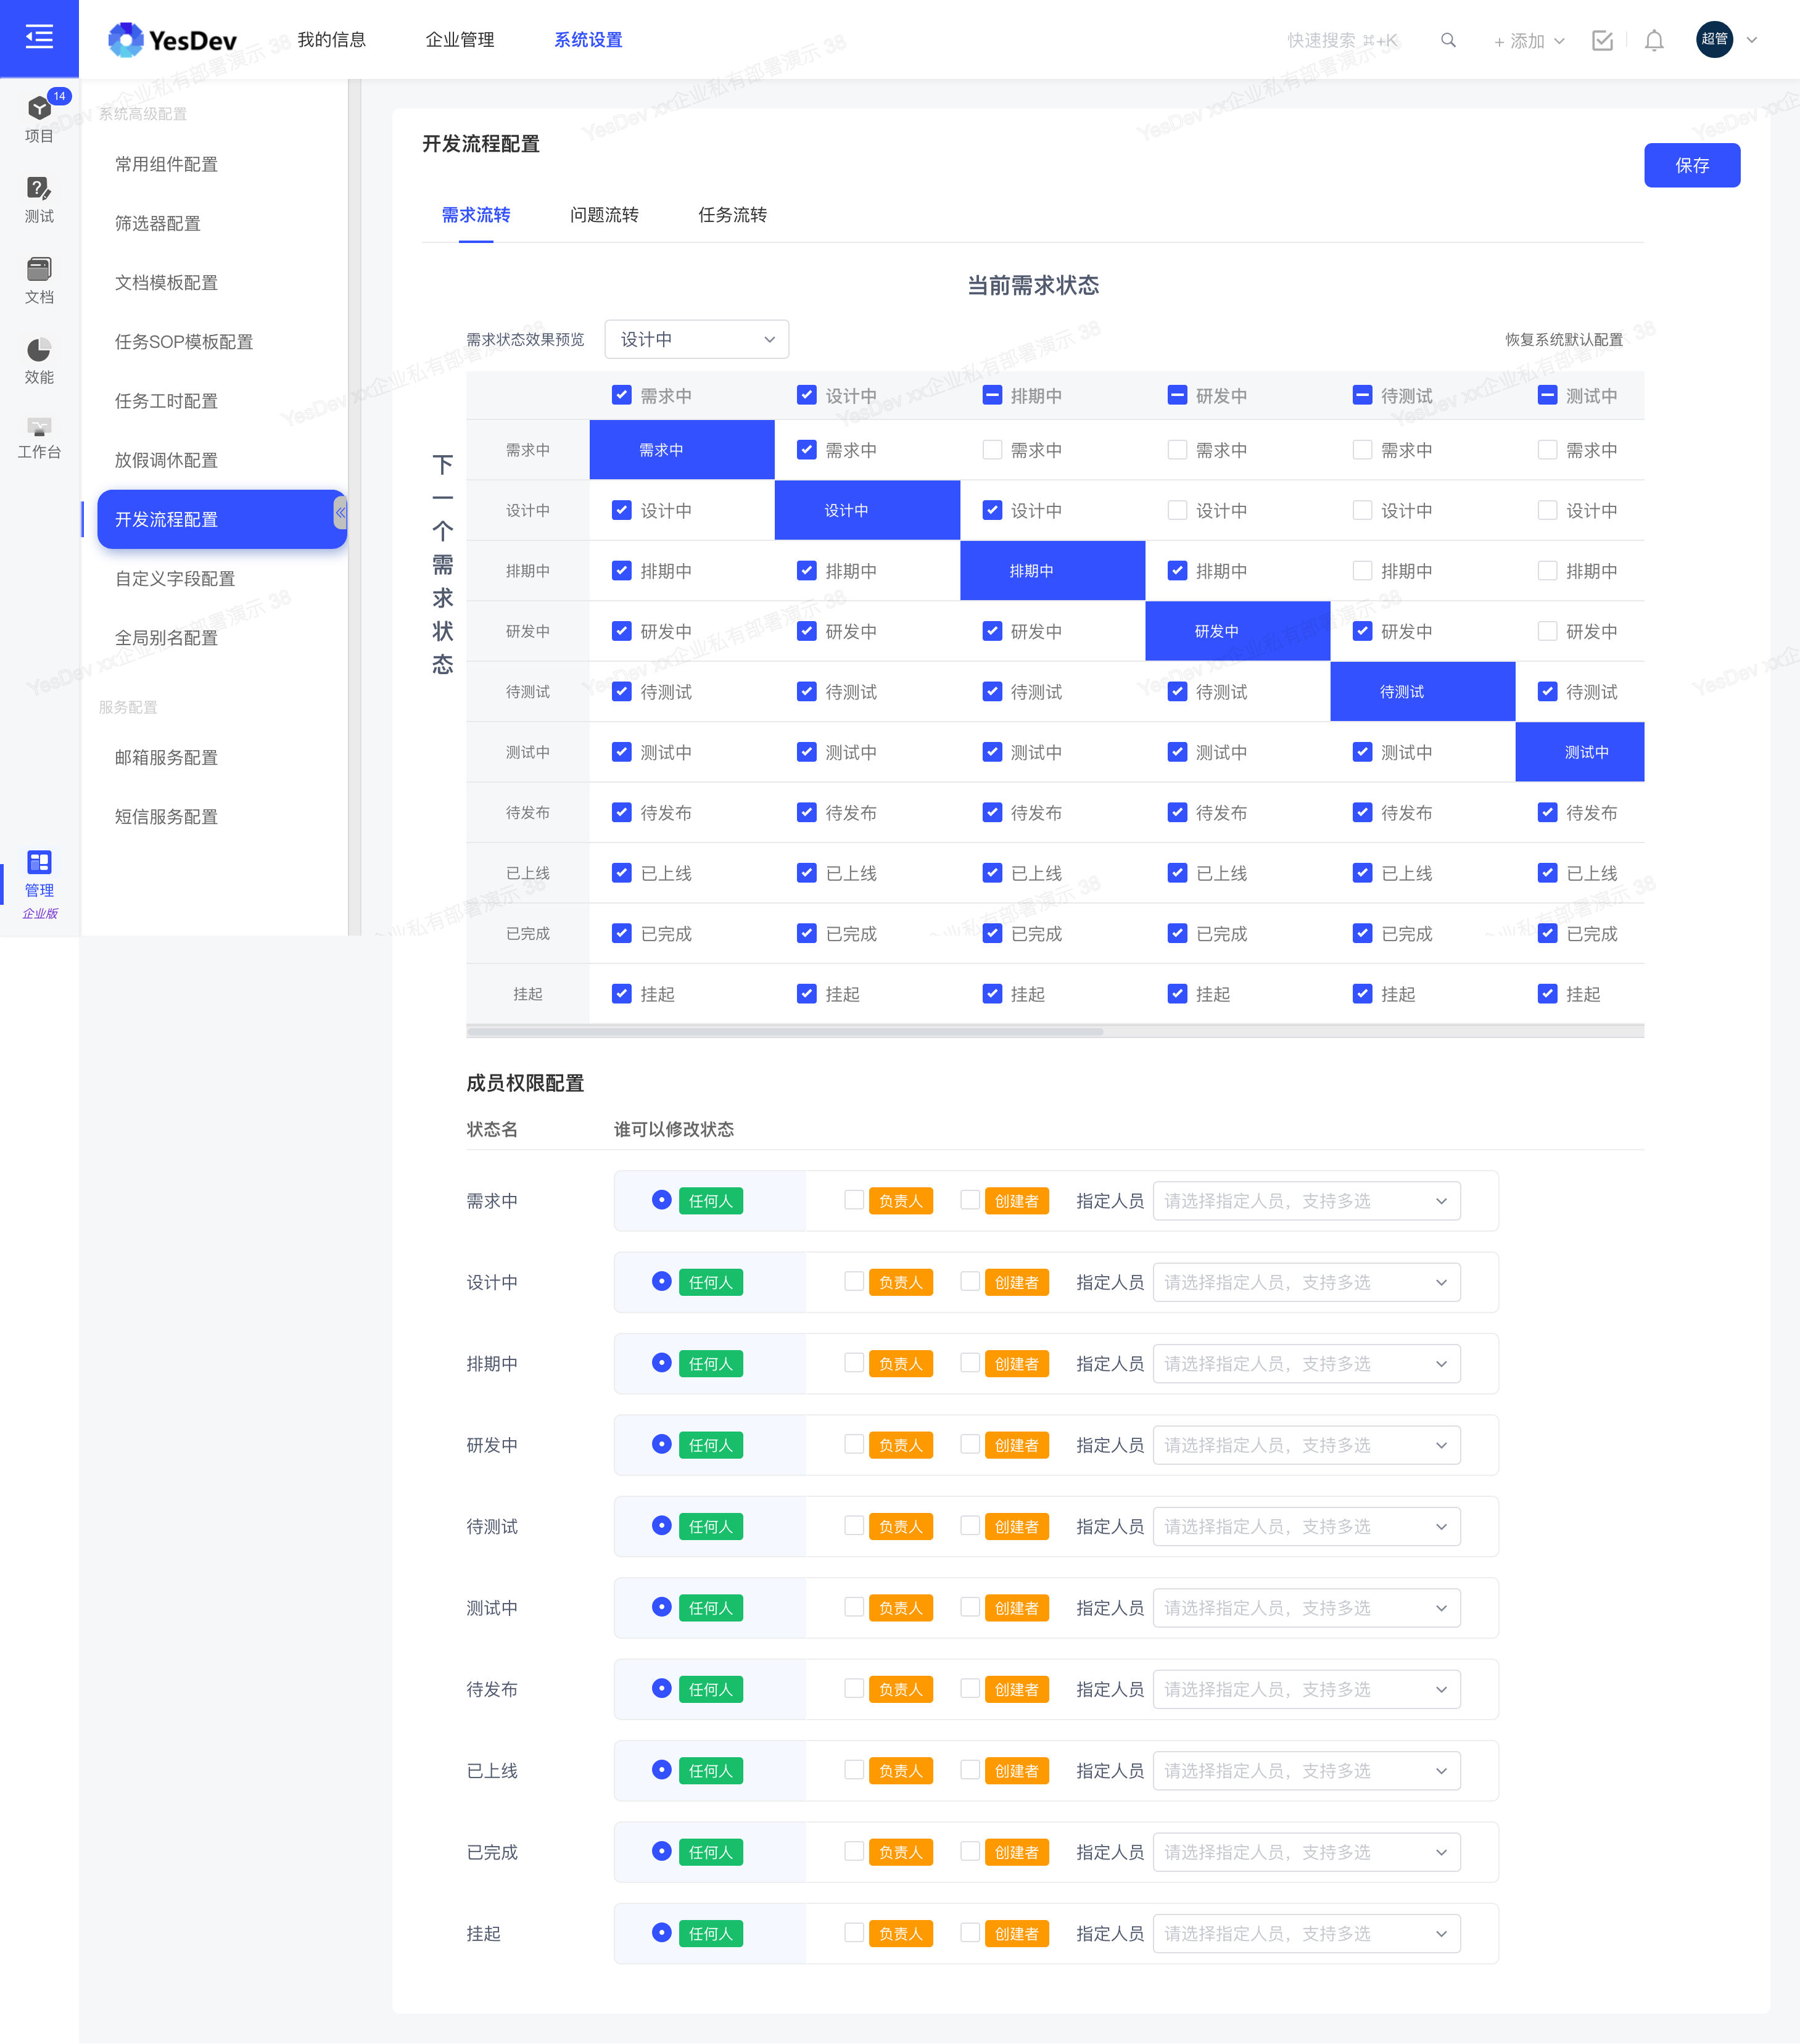Open 企业管理 in top navigation

[x=460, y=40]
